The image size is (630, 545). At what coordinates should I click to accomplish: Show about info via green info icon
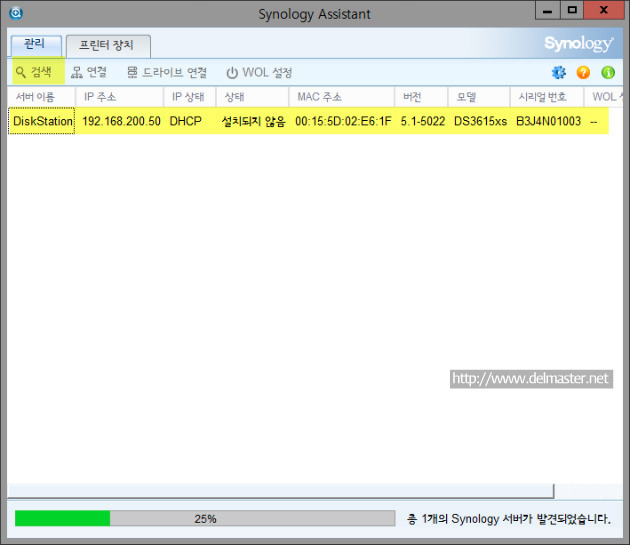tap(608, 73)
